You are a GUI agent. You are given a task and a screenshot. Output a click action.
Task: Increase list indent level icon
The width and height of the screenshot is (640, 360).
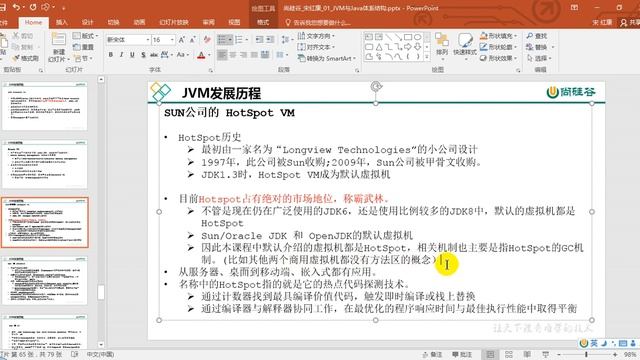click(270, 40)
